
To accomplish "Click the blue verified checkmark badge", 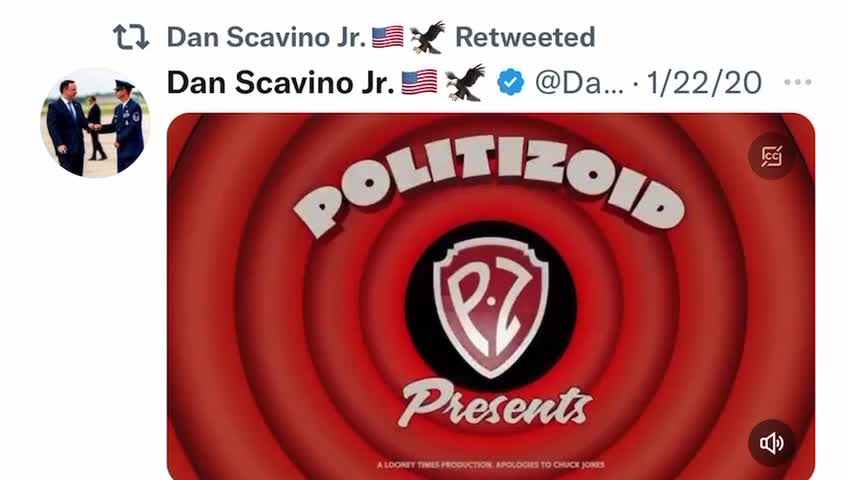I will click(x=511, y=83).
